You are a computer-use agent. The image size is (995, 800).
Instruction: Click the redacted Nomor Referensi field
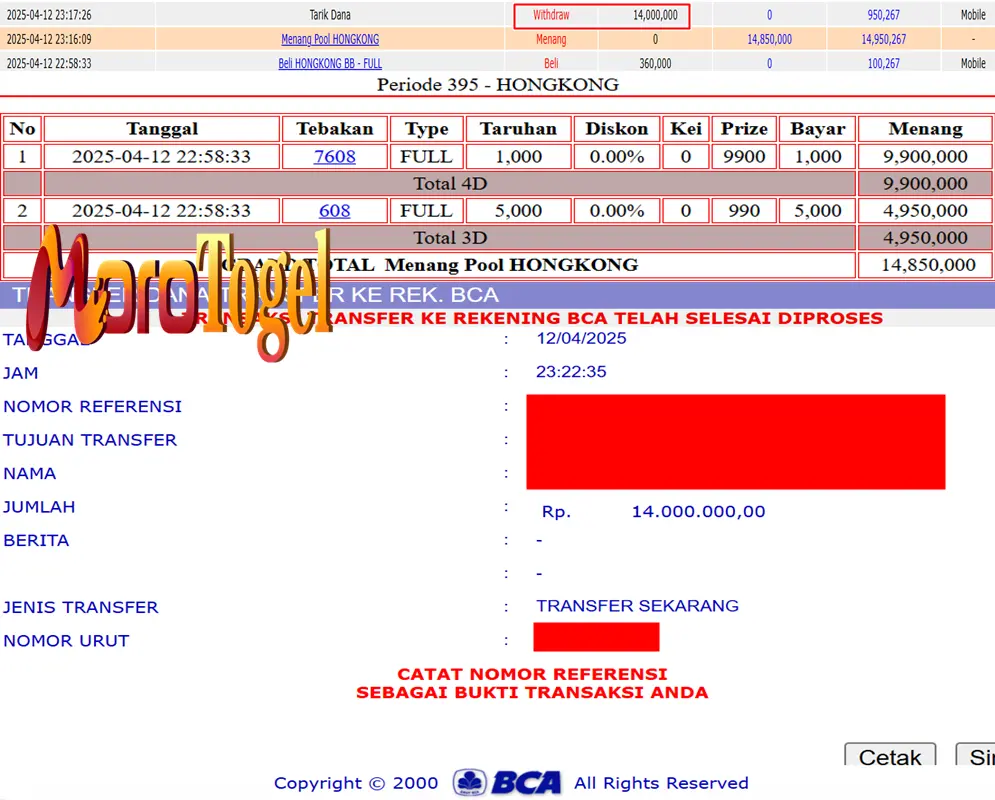point(735,406)
